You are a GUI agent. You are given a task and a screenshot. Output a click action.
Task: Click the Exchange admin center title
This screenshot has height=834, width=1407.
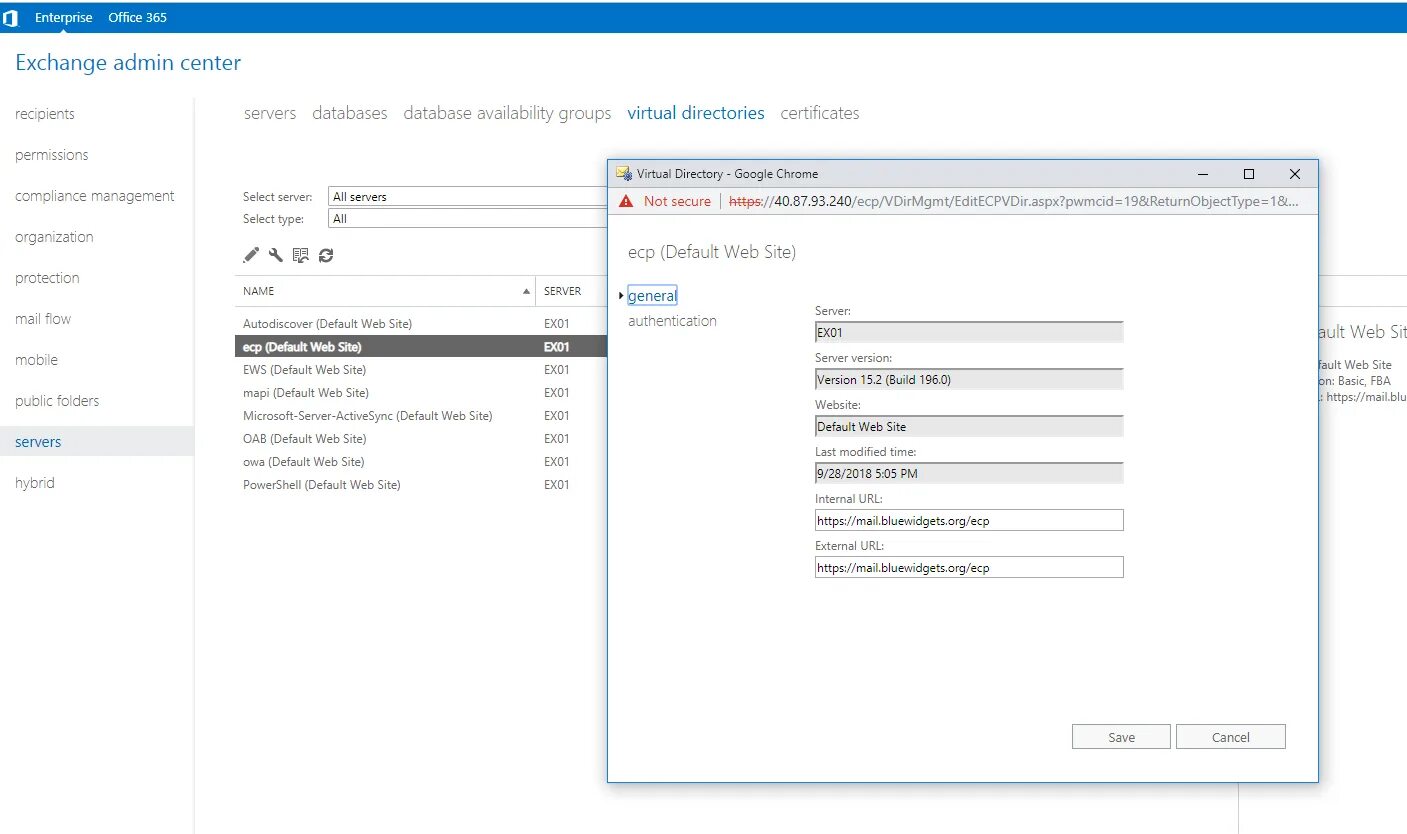coord(128,63)
